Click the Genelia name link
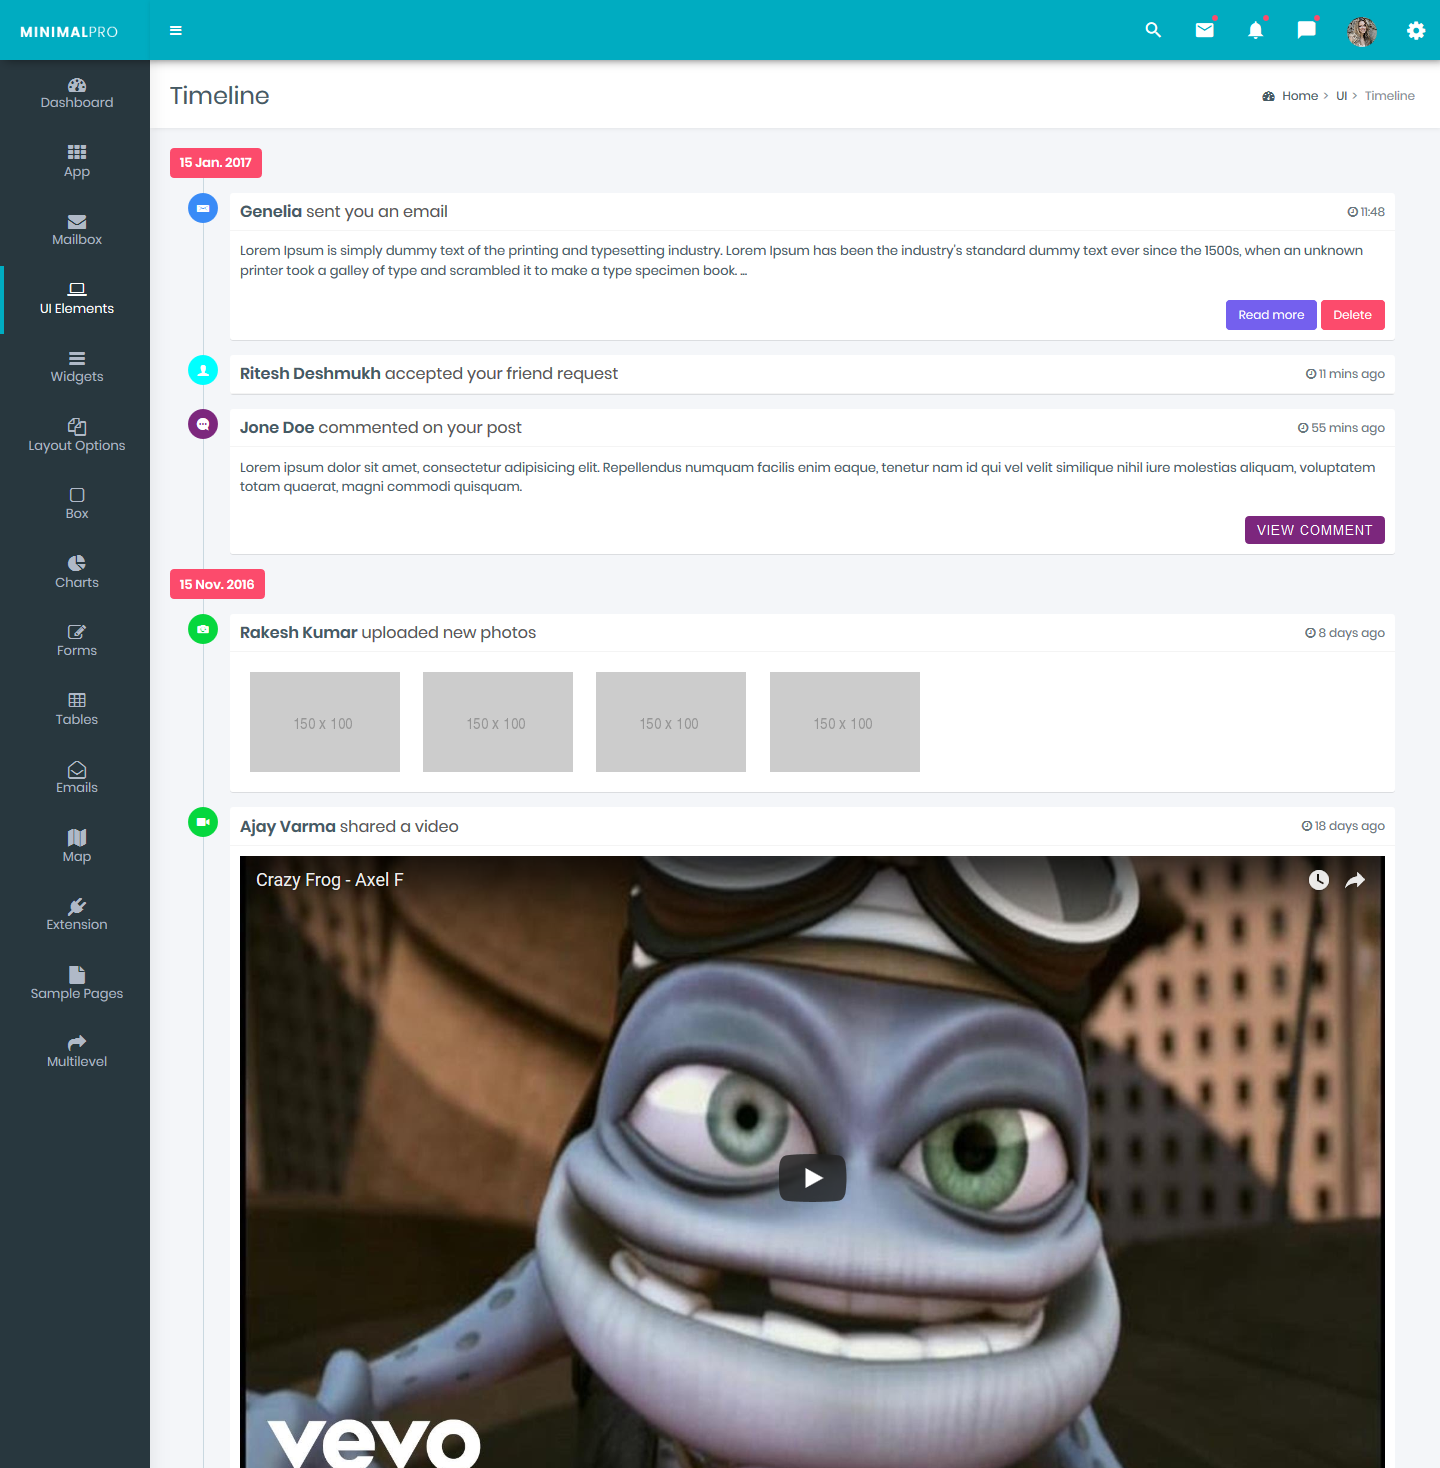 coord(271,211)
